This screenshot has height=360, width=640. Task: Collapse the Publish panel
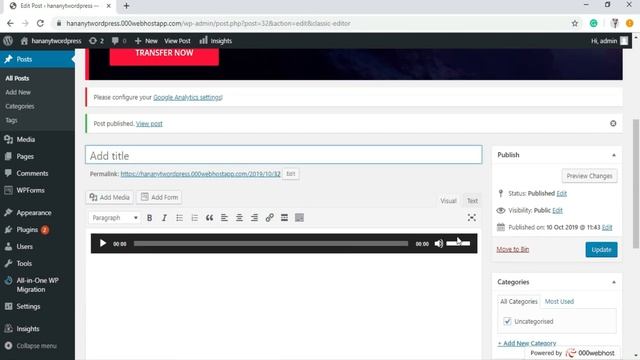613,155
